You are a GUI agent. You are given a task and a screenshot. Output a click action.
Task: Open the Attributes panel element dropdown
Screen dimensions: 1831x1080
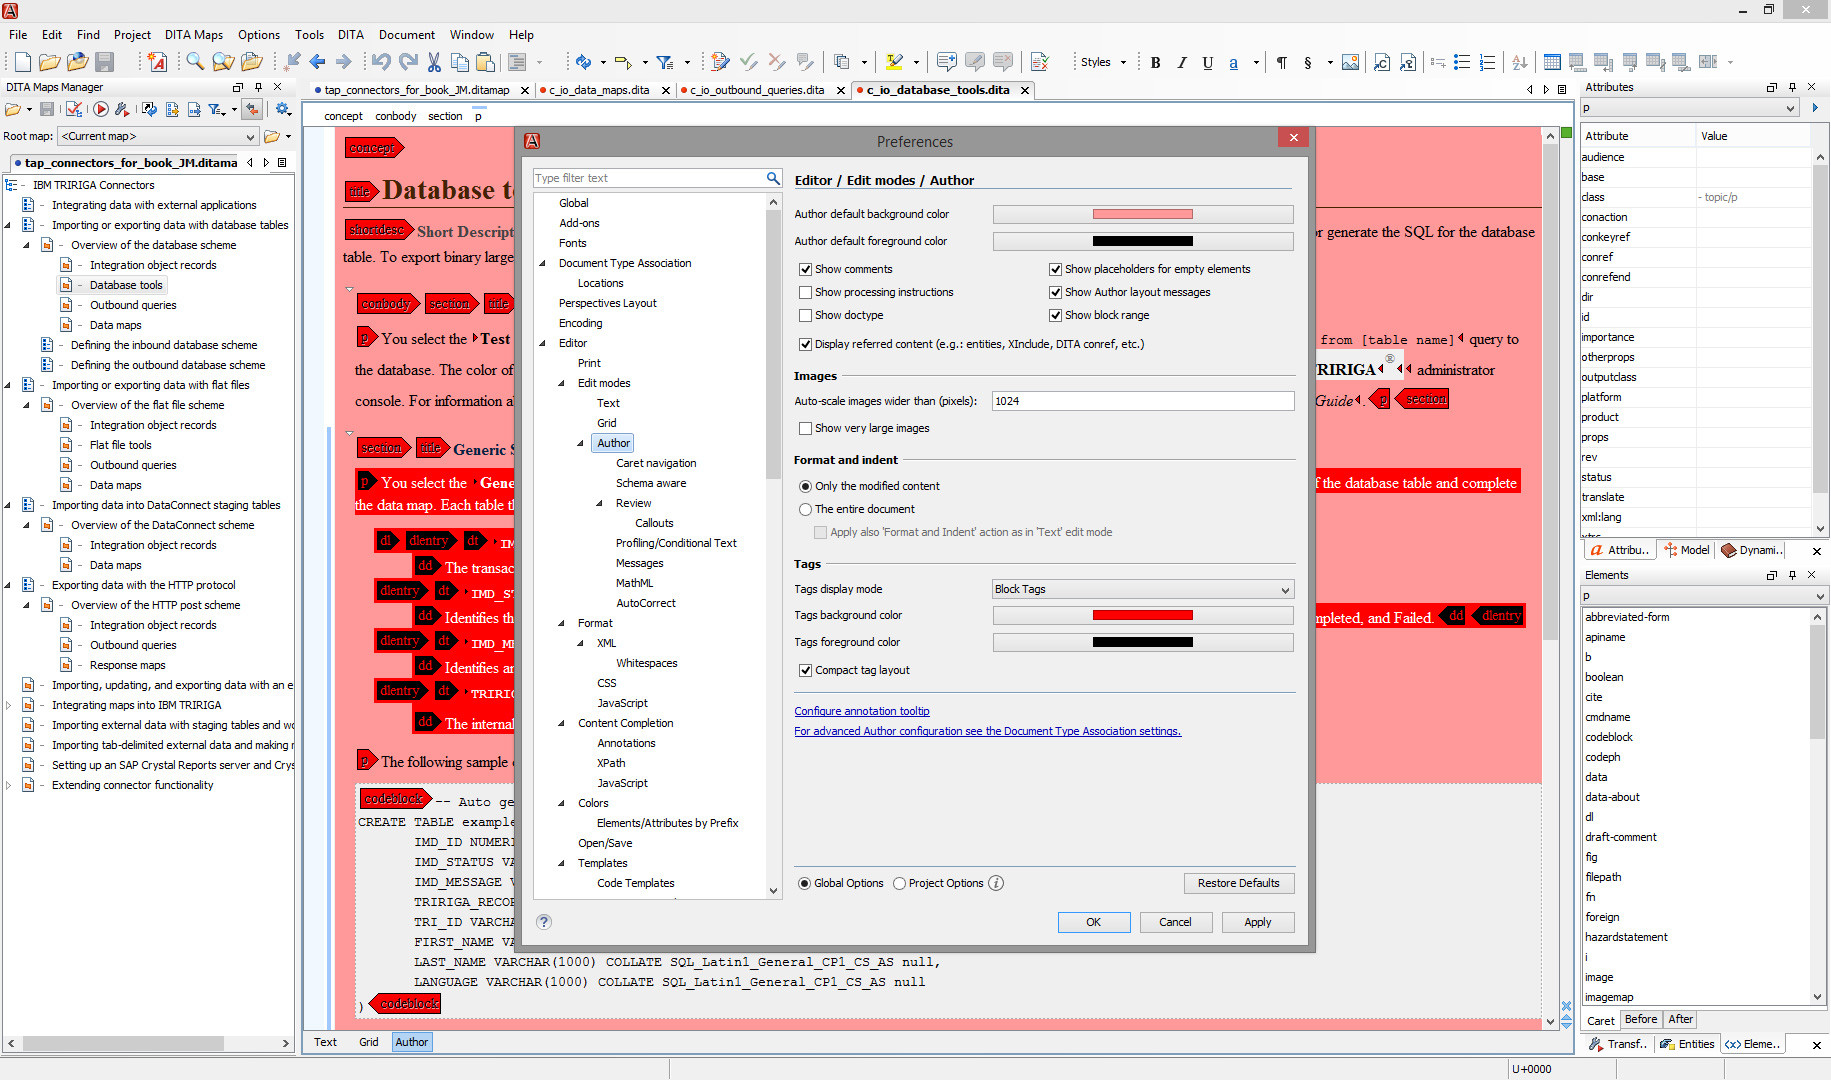pyautogui.click(x=1689, y=108)
